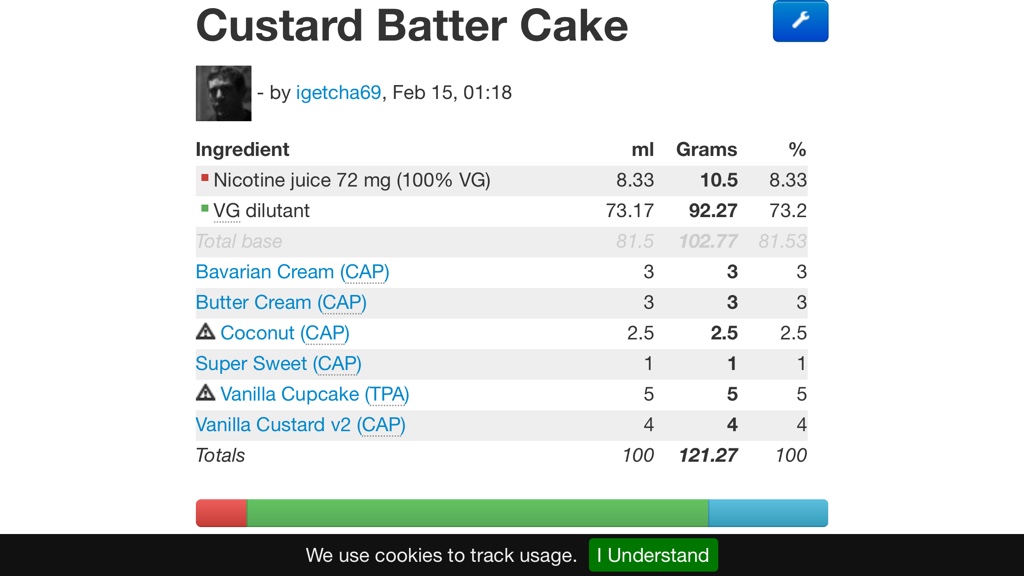Click the red nicotine segment of the bar

(221, 513)
